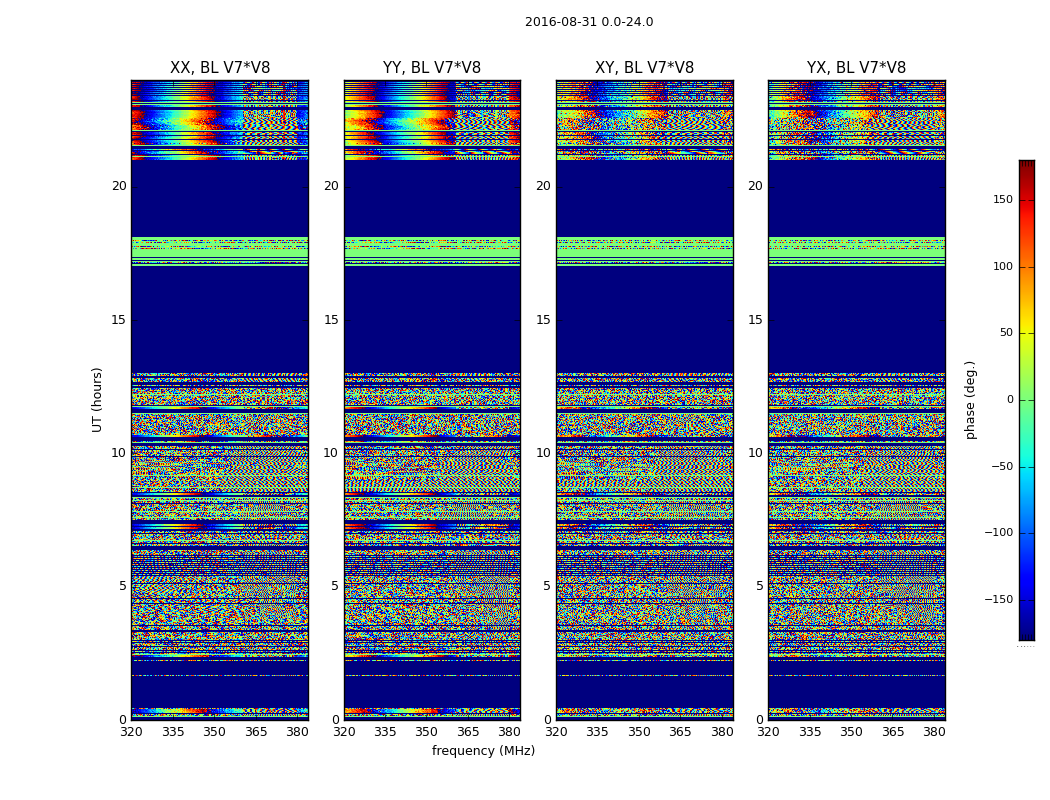The height and width of the screenshot is (800, 1050).
Task: Click the '5' hour tick of XX plot
Action: click(x=123, y=586)
